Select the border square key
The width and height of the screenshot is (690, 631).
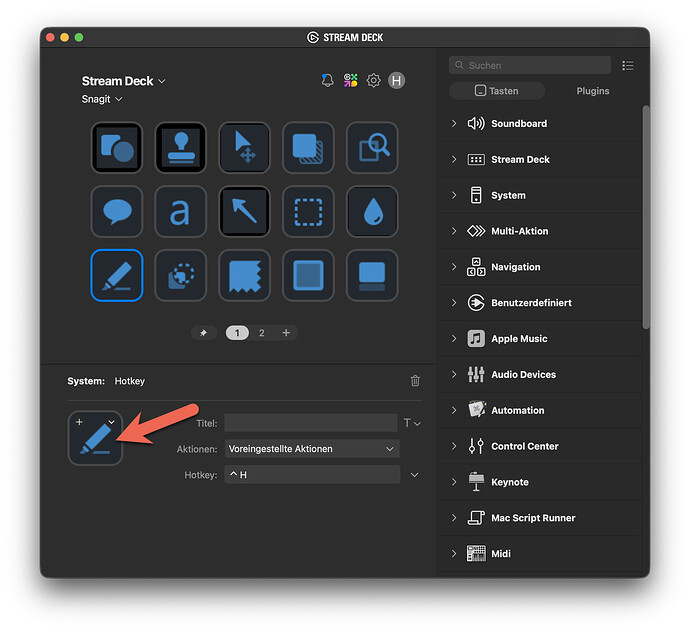[x=308, y=275]
